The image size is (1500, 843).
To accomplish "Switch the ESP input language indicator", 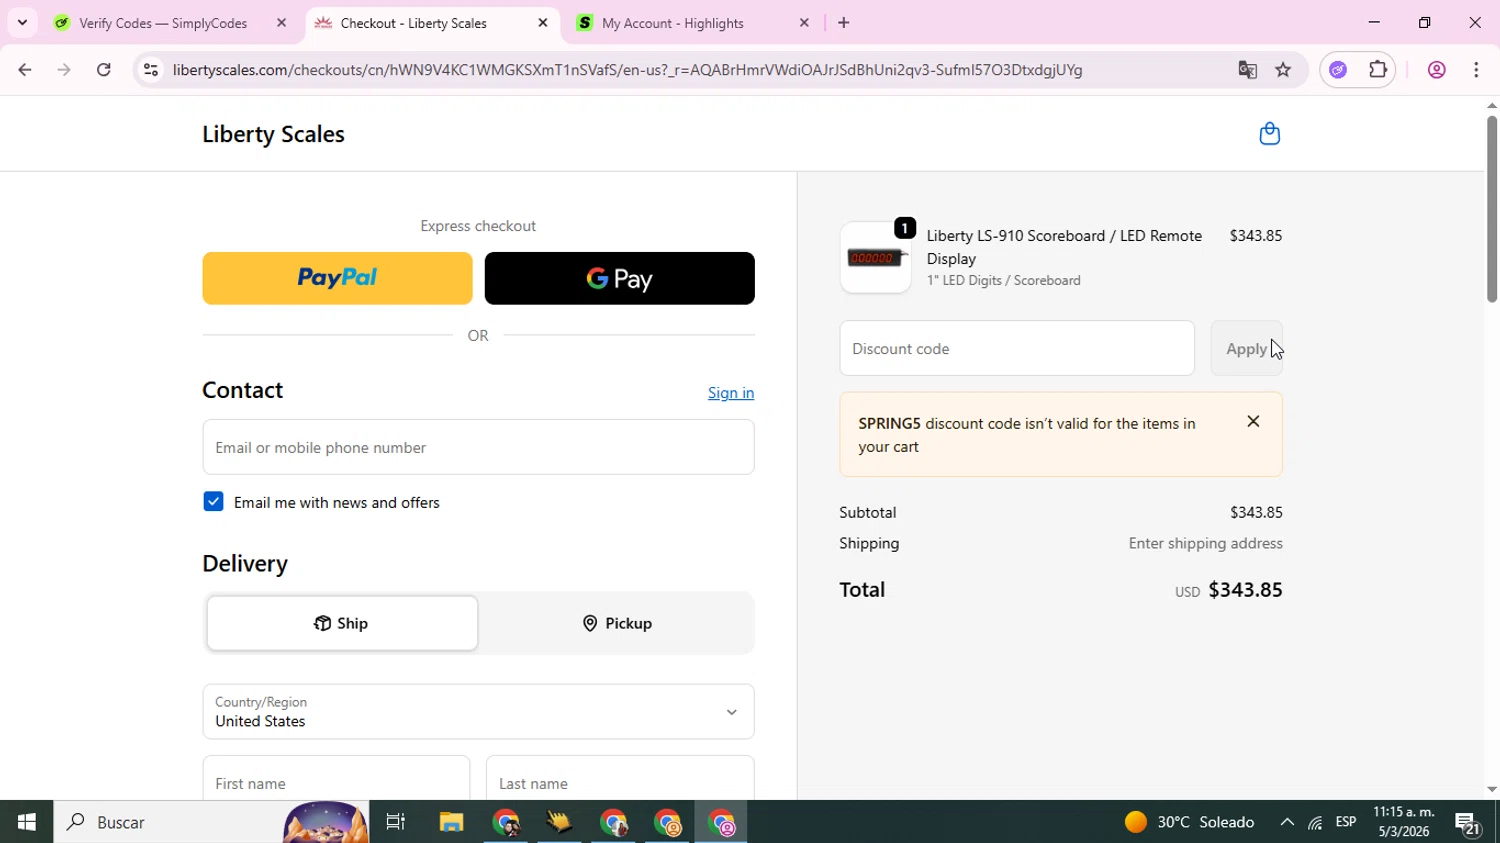I will [x=1346, y=822].
